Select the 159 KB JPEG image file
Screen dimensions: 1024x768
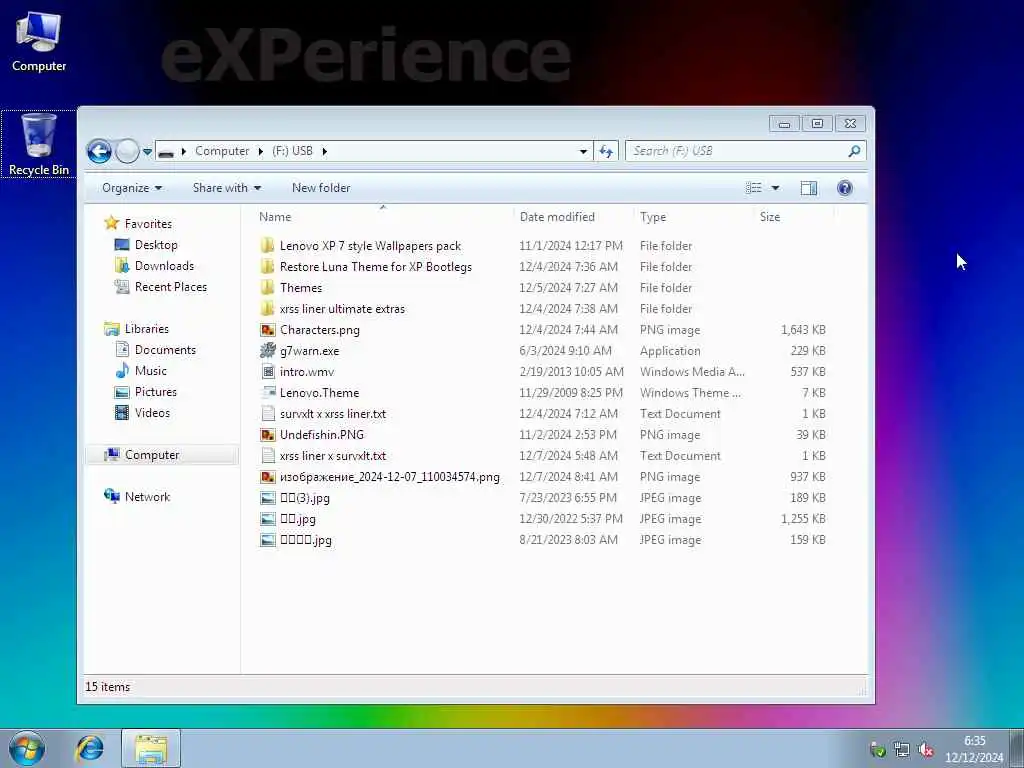(306, 540)
